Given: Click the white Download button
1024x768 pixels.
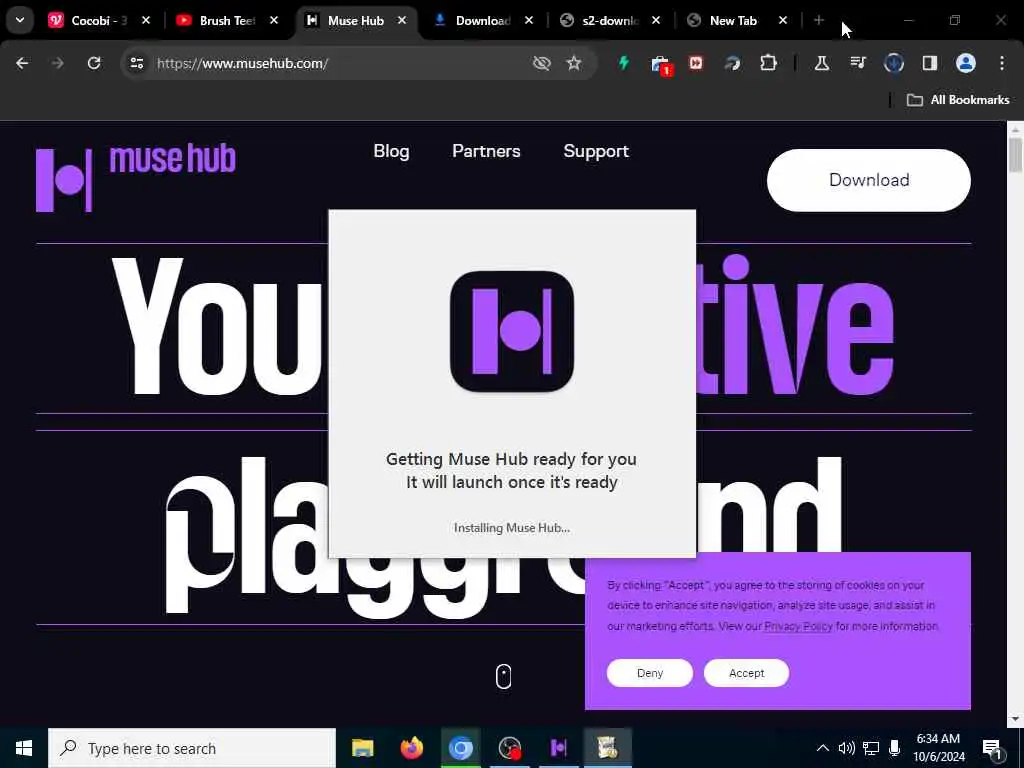Looking at the screenshot, I should pyautogui.click(x=869, y=180).
